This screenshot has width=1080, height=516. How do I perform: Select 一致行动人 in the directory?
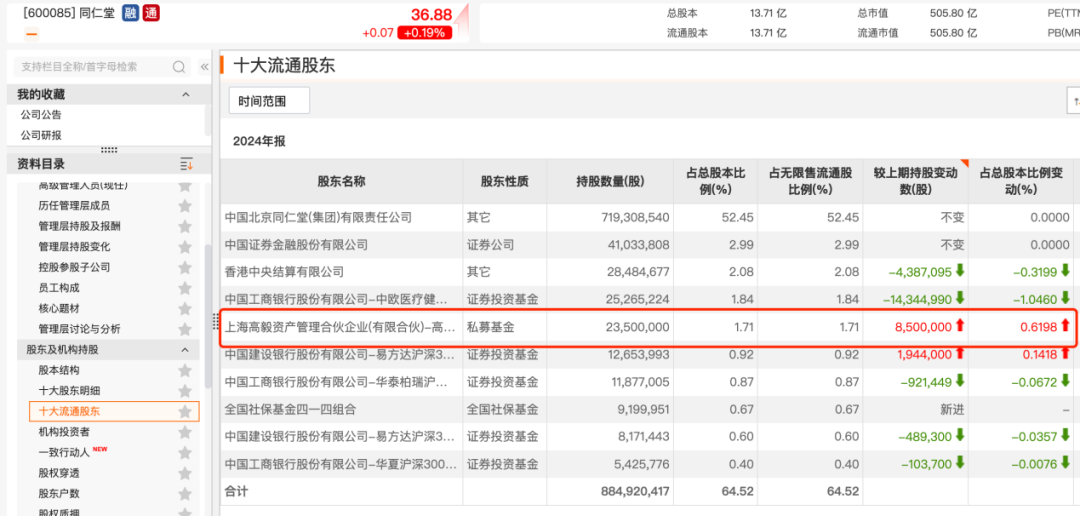coord(64,452)
